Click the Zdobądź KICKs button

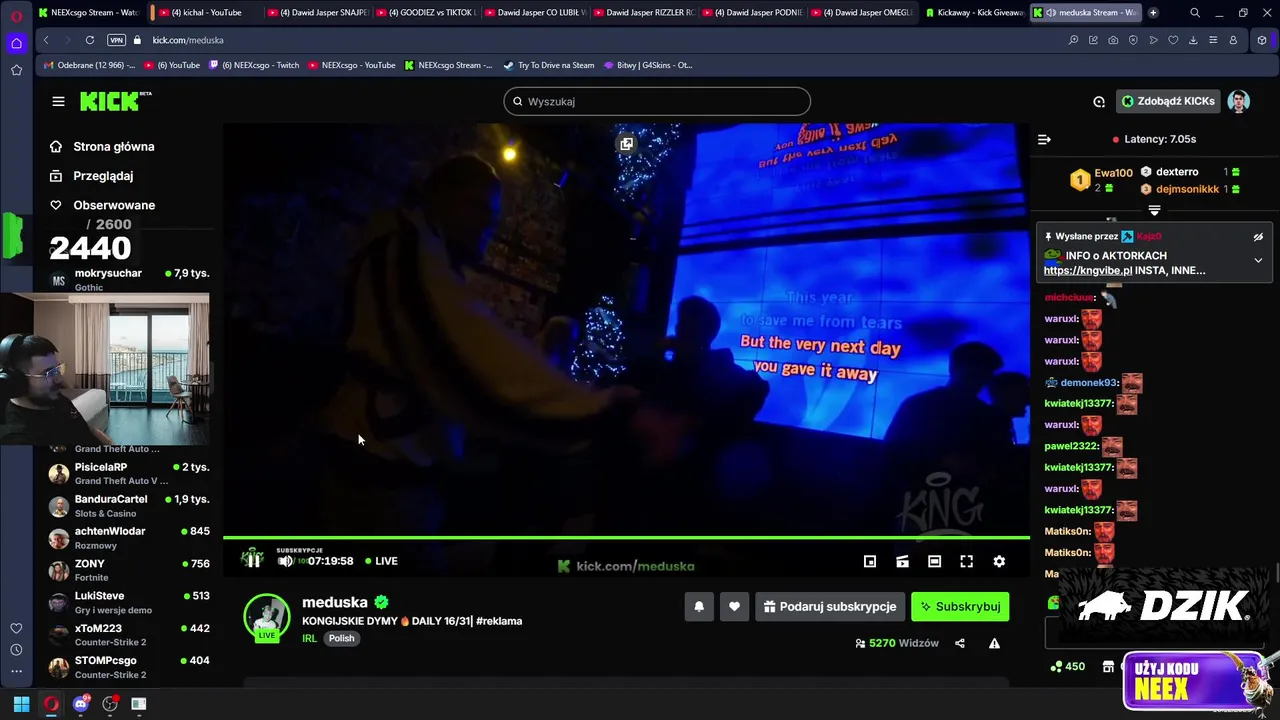point(1168,101)
